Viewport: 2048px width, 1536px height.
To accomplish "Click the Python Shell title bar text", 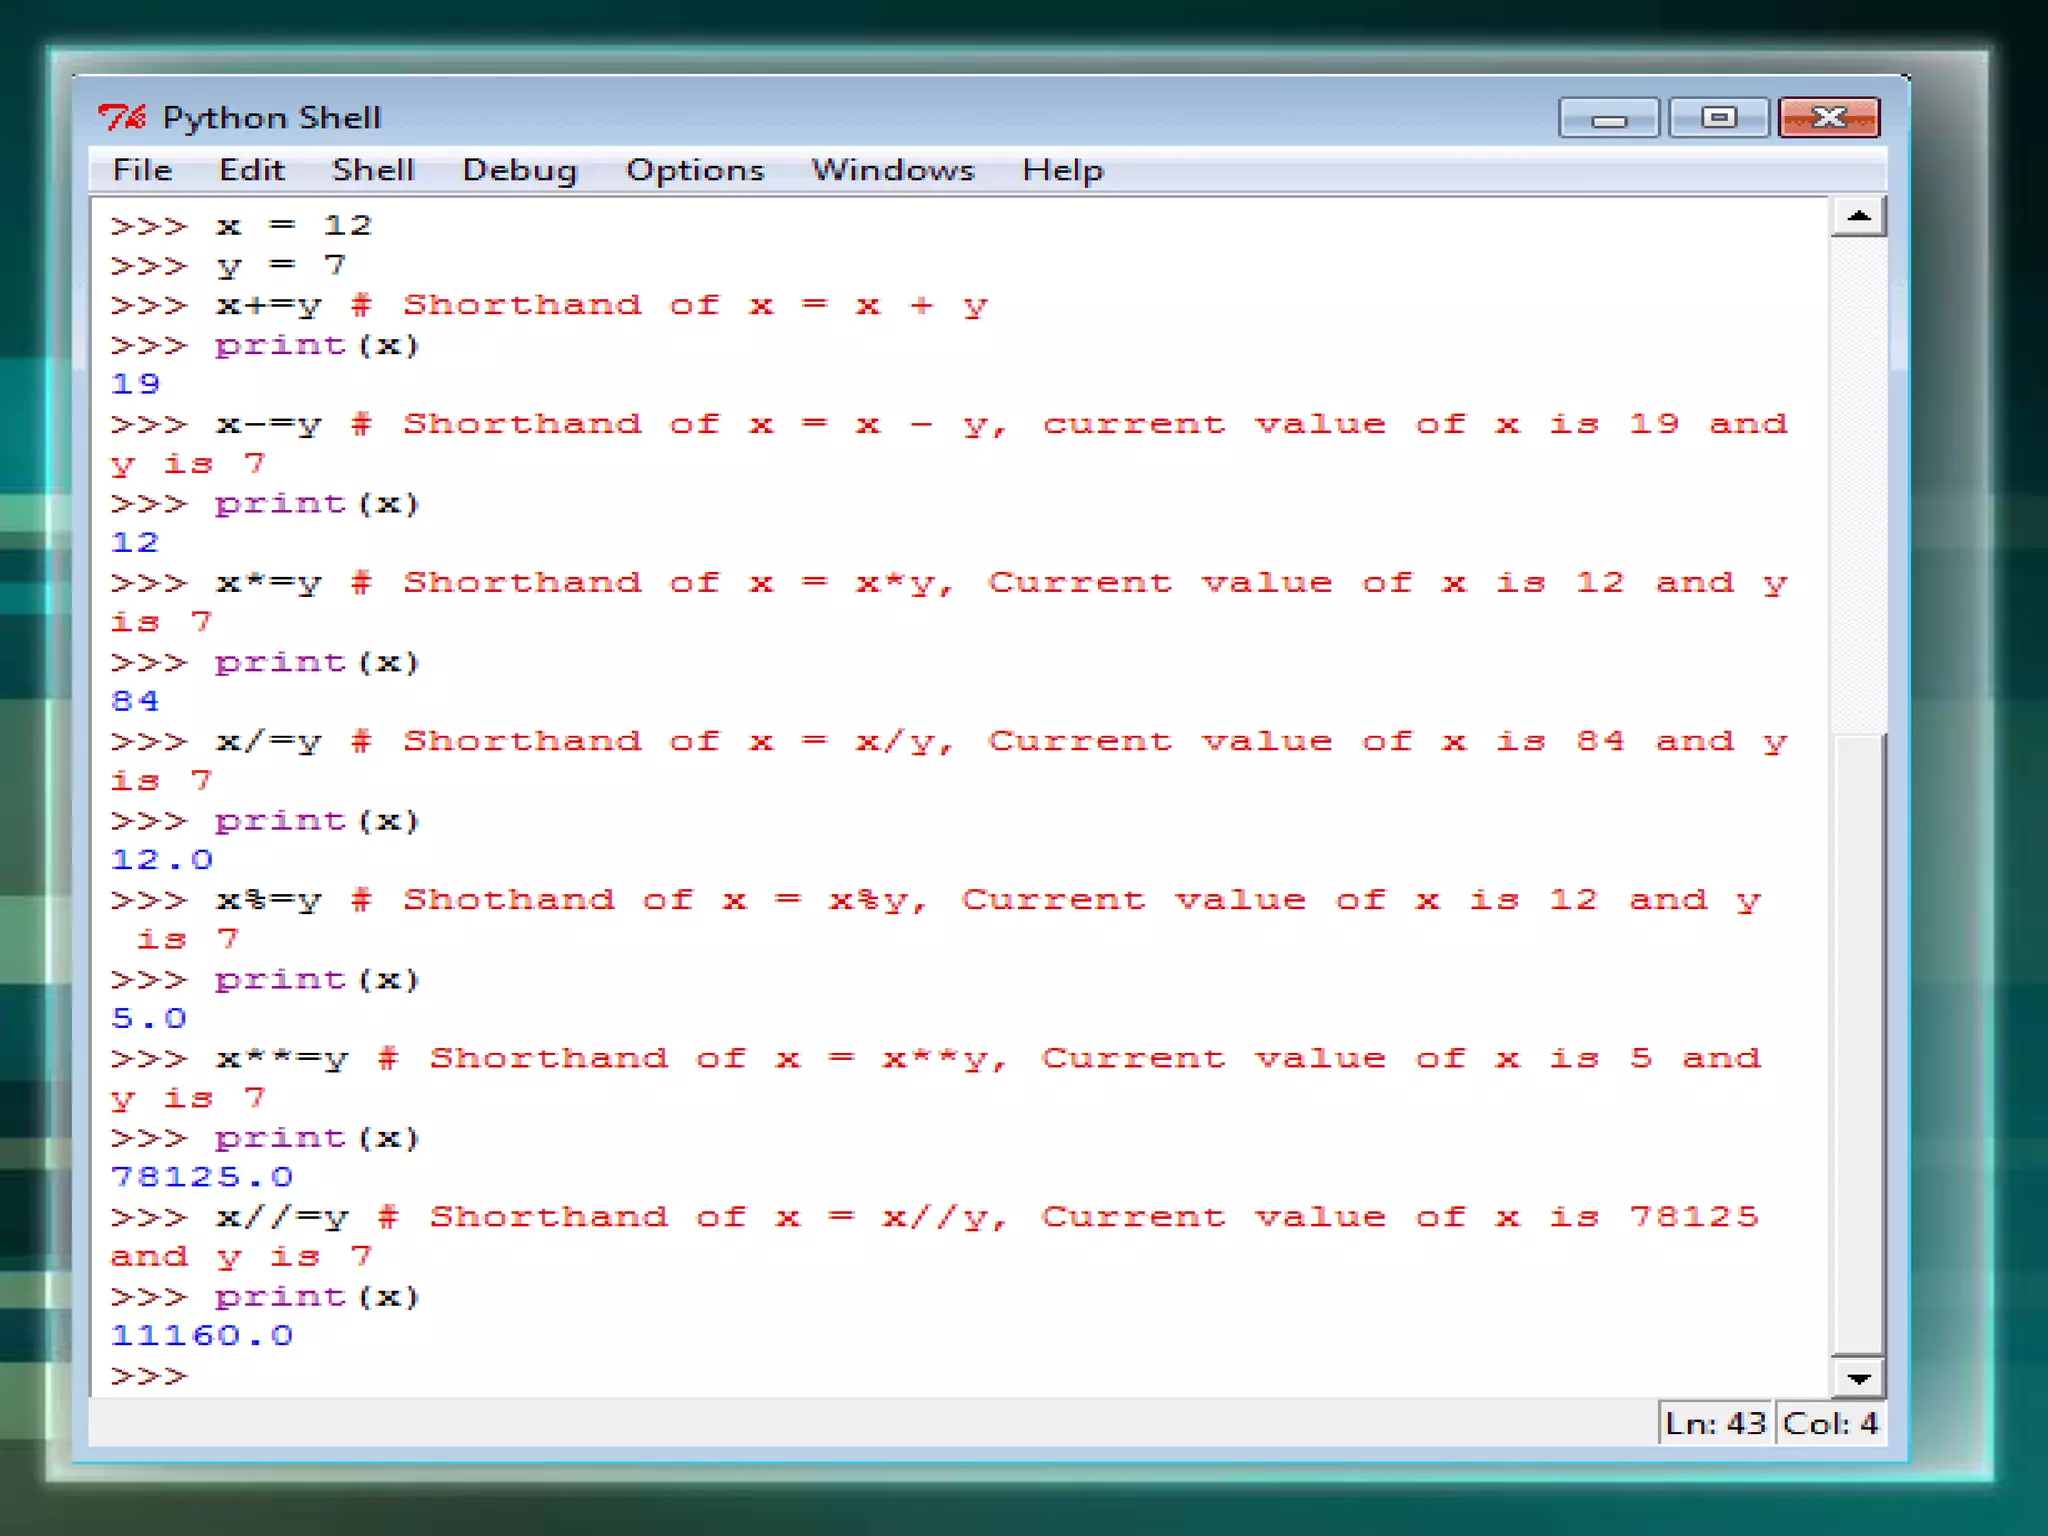I will [x=272, y=118].
